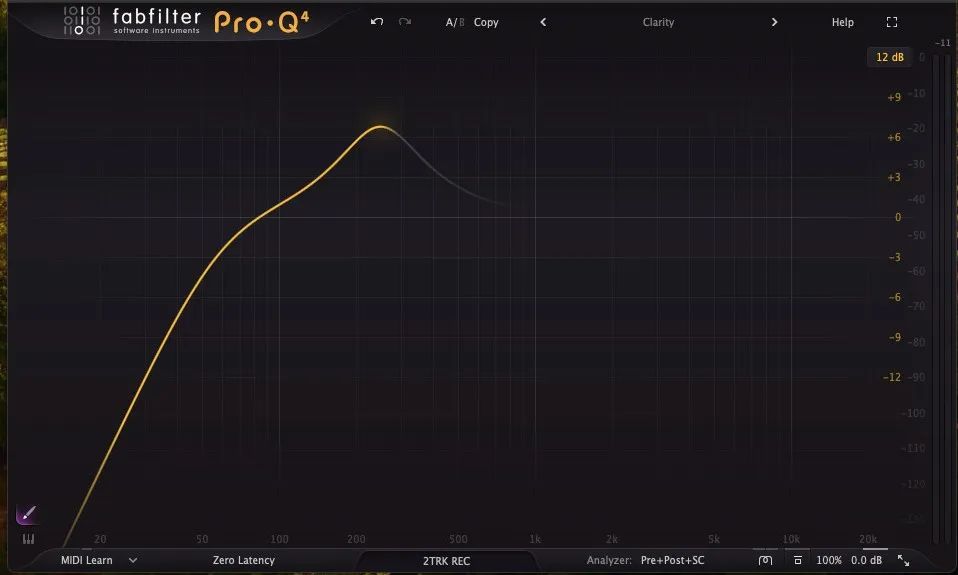This screenshot has width=958, height=575.
Task: Toggle the A/B state switch
Action: coord(455,22)
